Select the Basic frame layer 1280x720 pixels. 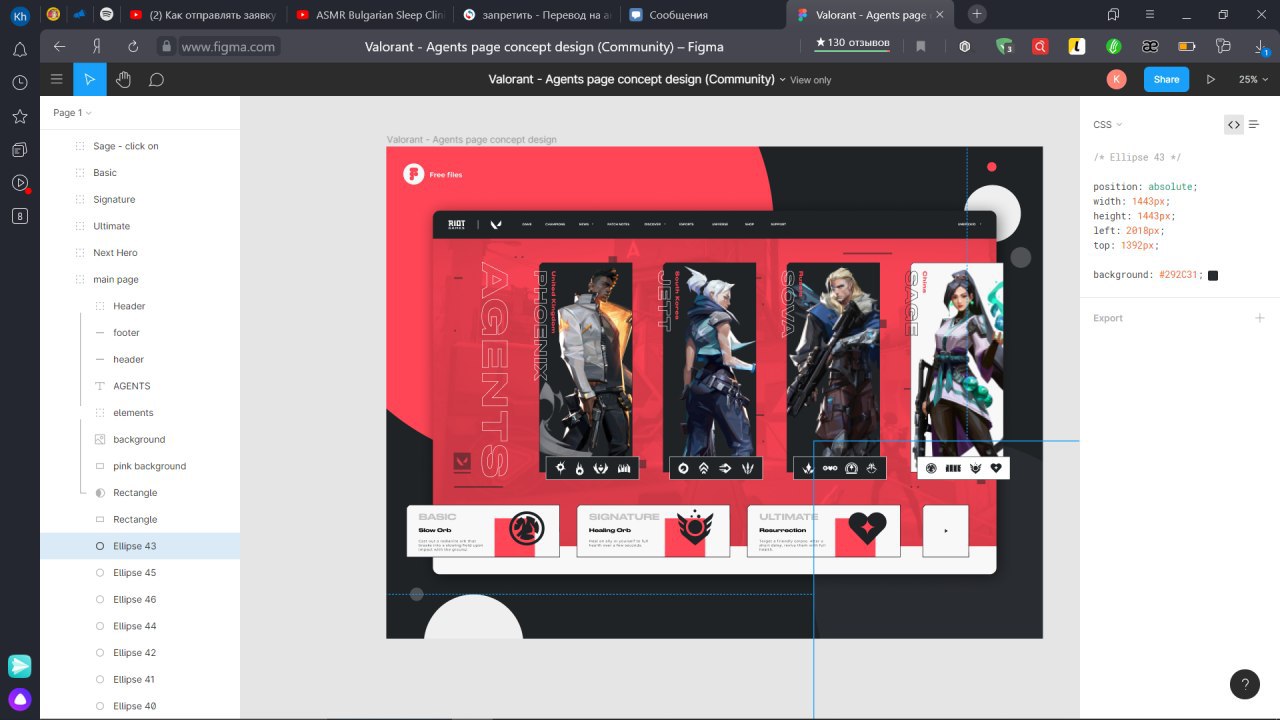pyautogui.click(x=140, y=173)
